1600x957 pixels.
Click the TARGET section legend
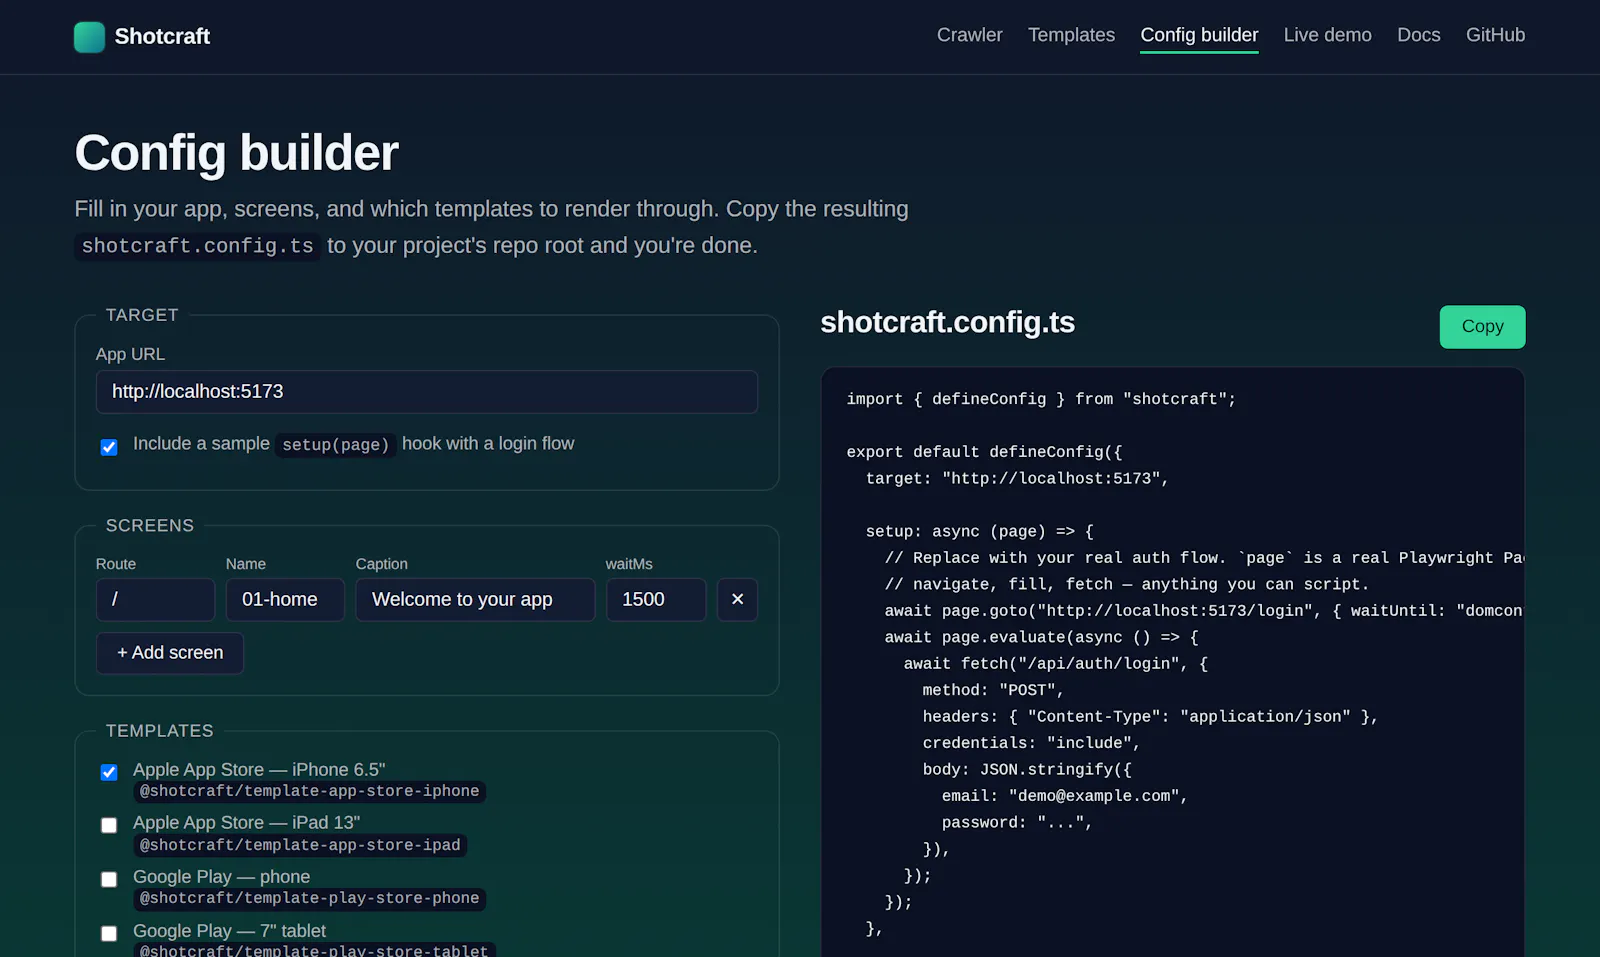142,315
